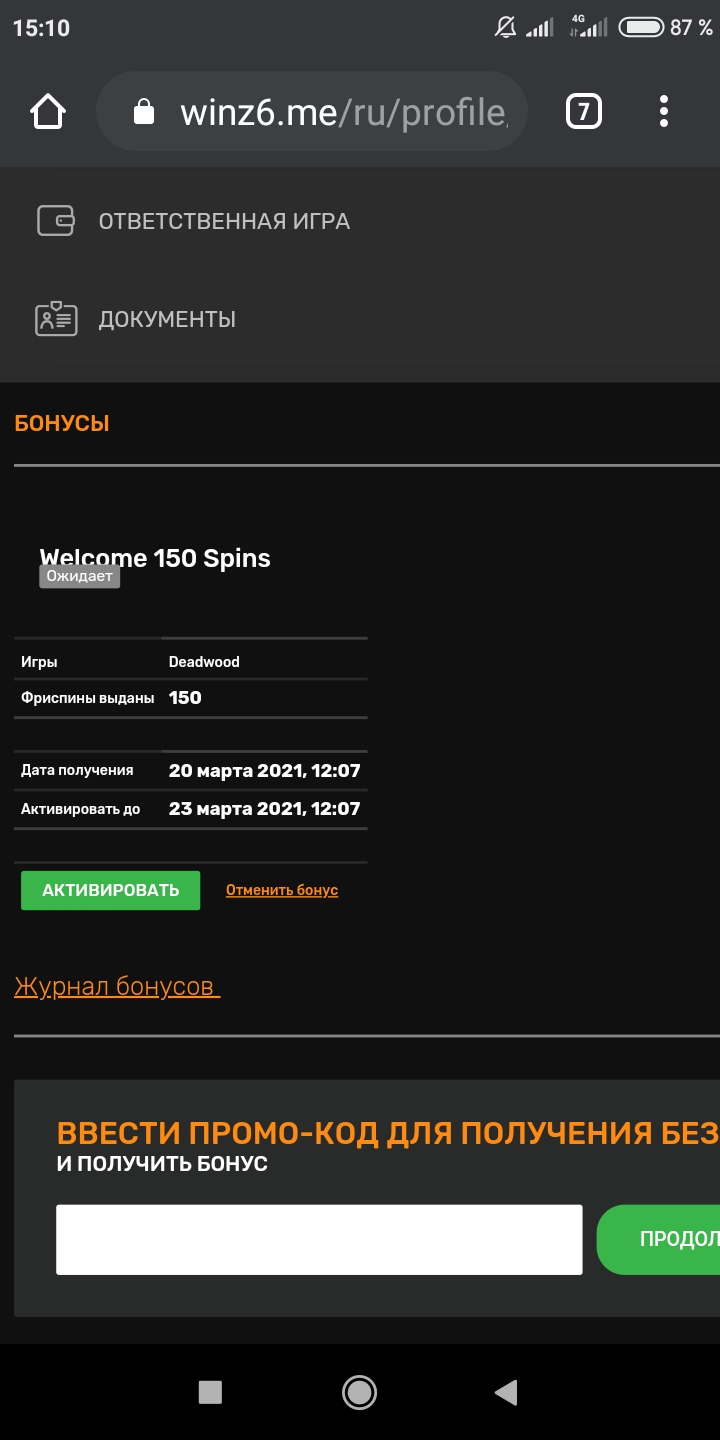The width and height of the screenshot is (720, 1440).
Task: Click the Активировать до label
Action: pos(80,809)
